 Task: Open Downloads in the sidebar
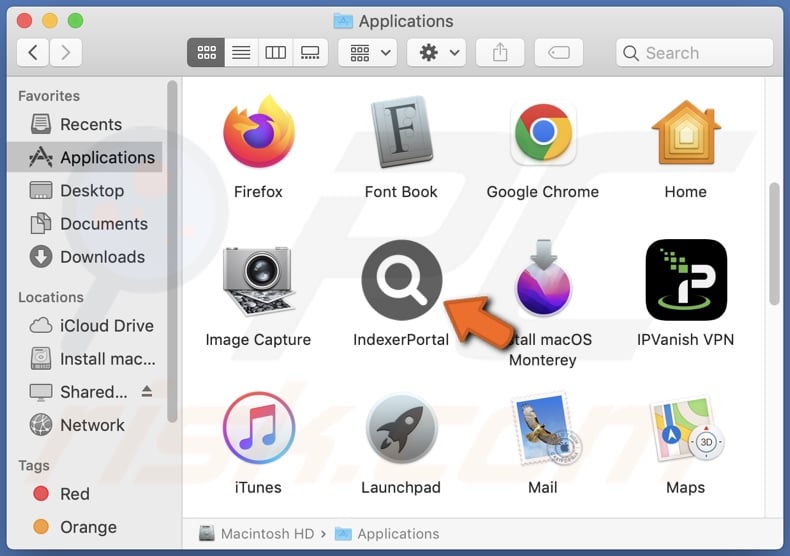(x=85, y=257)
